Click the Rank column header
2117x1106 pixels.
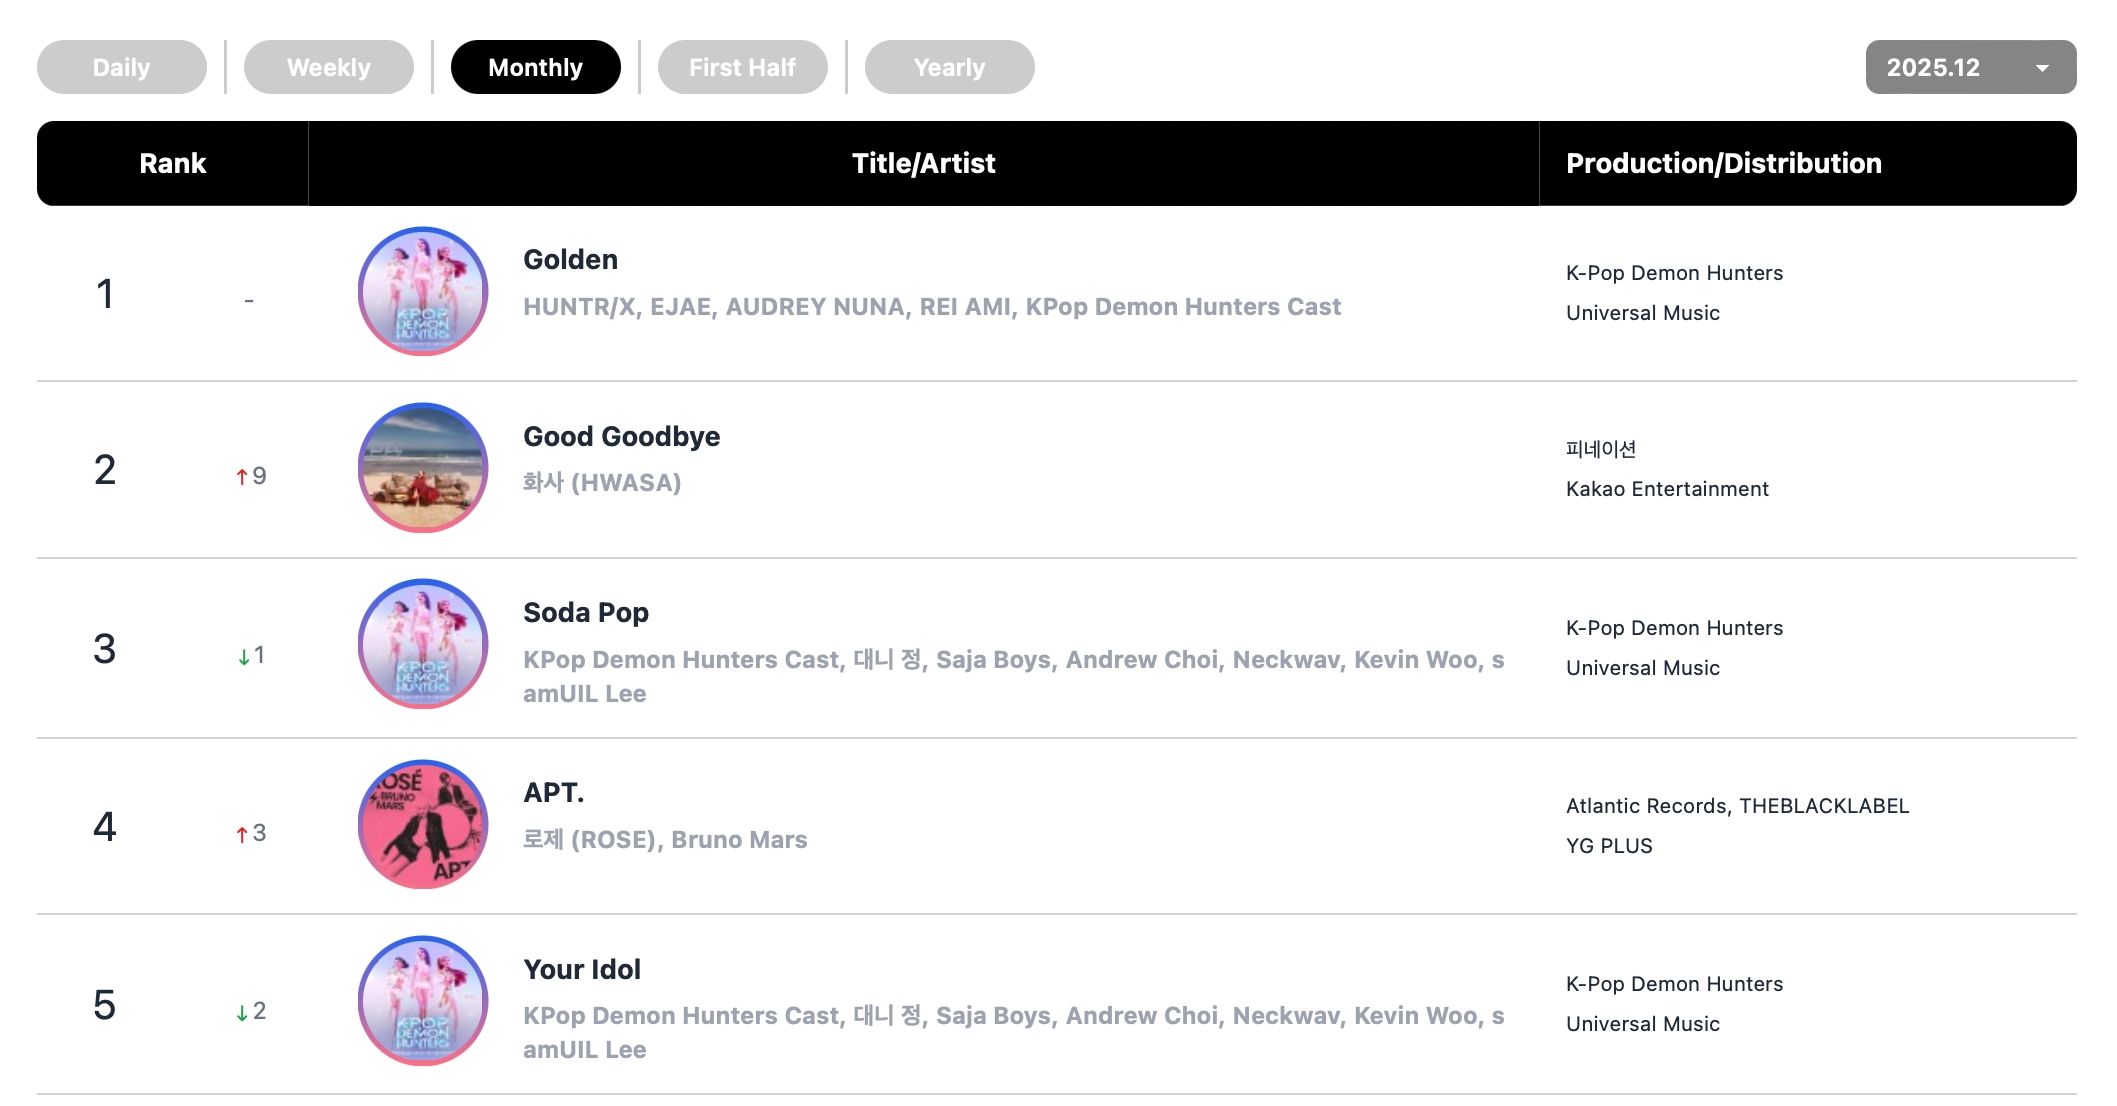click(x=173, y=164)
